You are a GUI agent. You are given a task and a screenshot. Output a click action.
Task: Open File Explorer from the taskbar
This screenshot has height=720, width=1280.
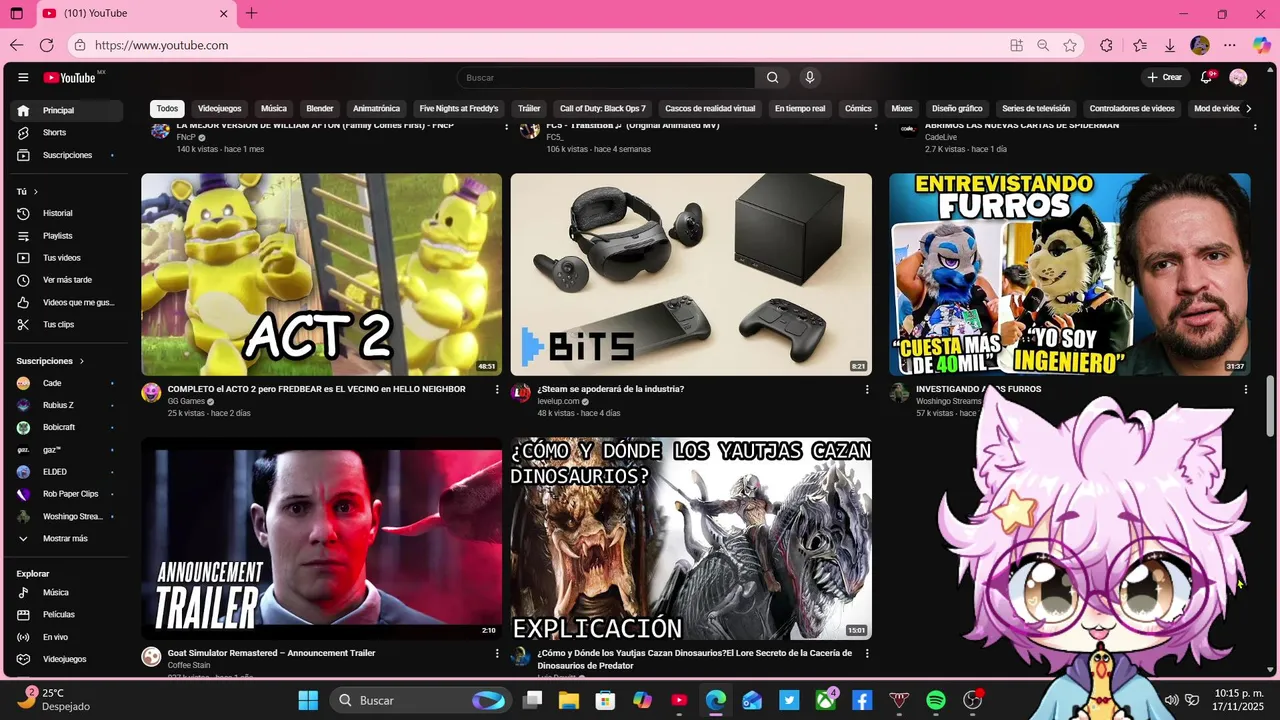tap(569, 700)
